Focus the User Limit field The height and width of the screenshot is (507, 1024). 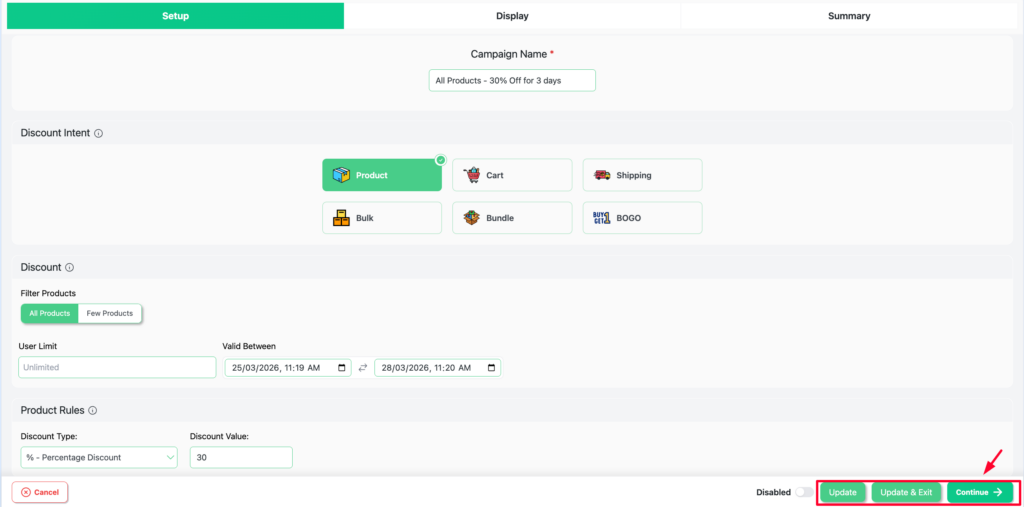click(117, 367)
